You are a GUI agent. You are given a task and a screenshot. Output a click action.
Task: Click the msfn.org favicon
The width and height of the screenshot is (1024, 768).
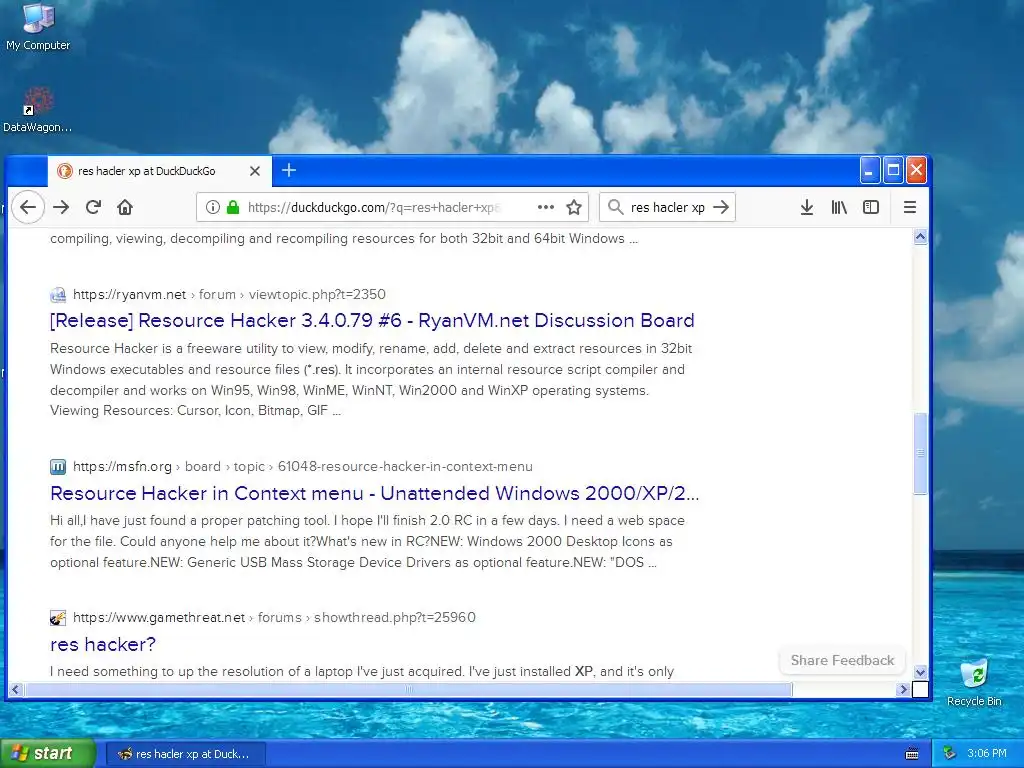coord(58,467)
